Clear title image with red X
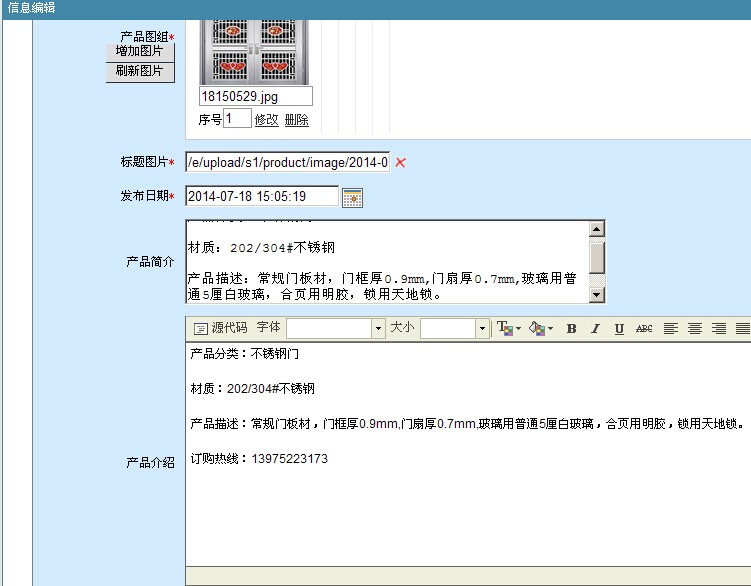 (x=401, y=162)
